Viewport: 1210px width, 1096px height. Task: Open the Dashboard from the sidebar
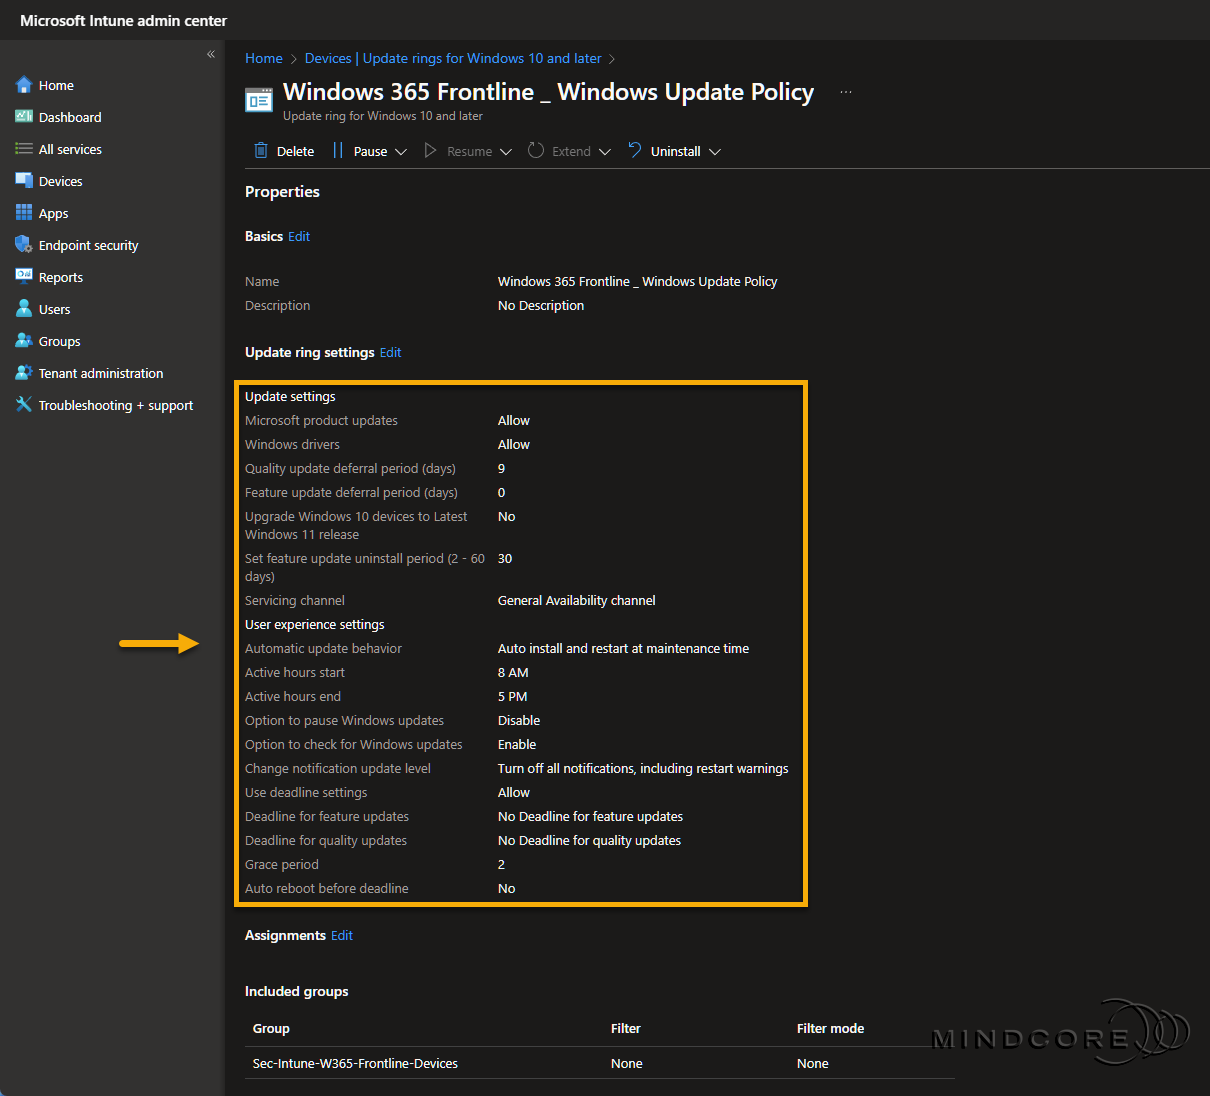[x=24, y=117]
